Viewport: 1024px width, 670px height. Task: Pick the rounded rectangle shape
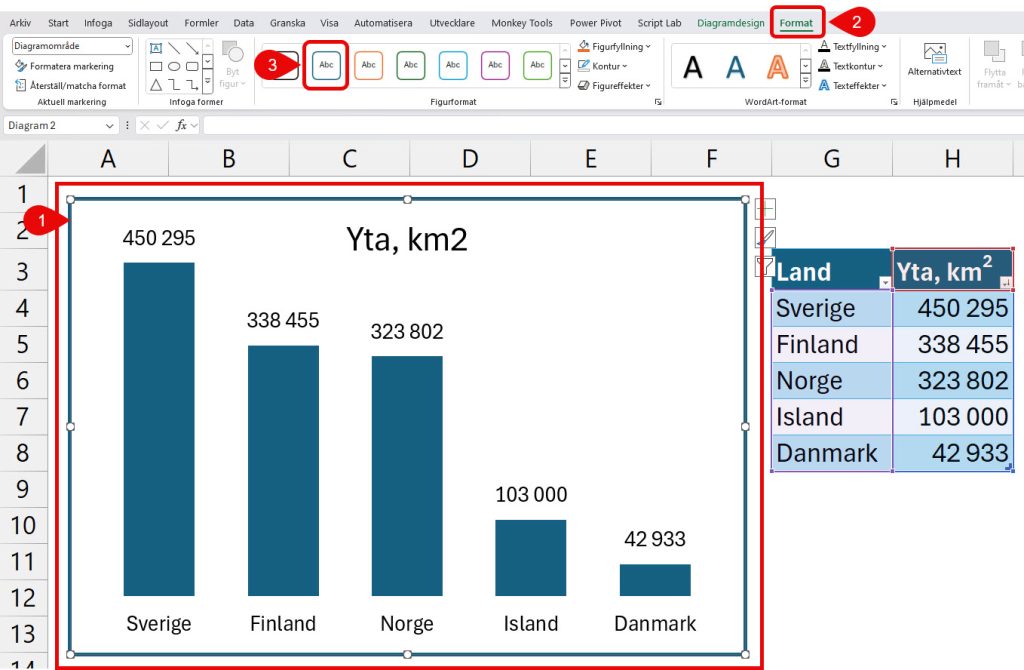[x=192, y=66]
